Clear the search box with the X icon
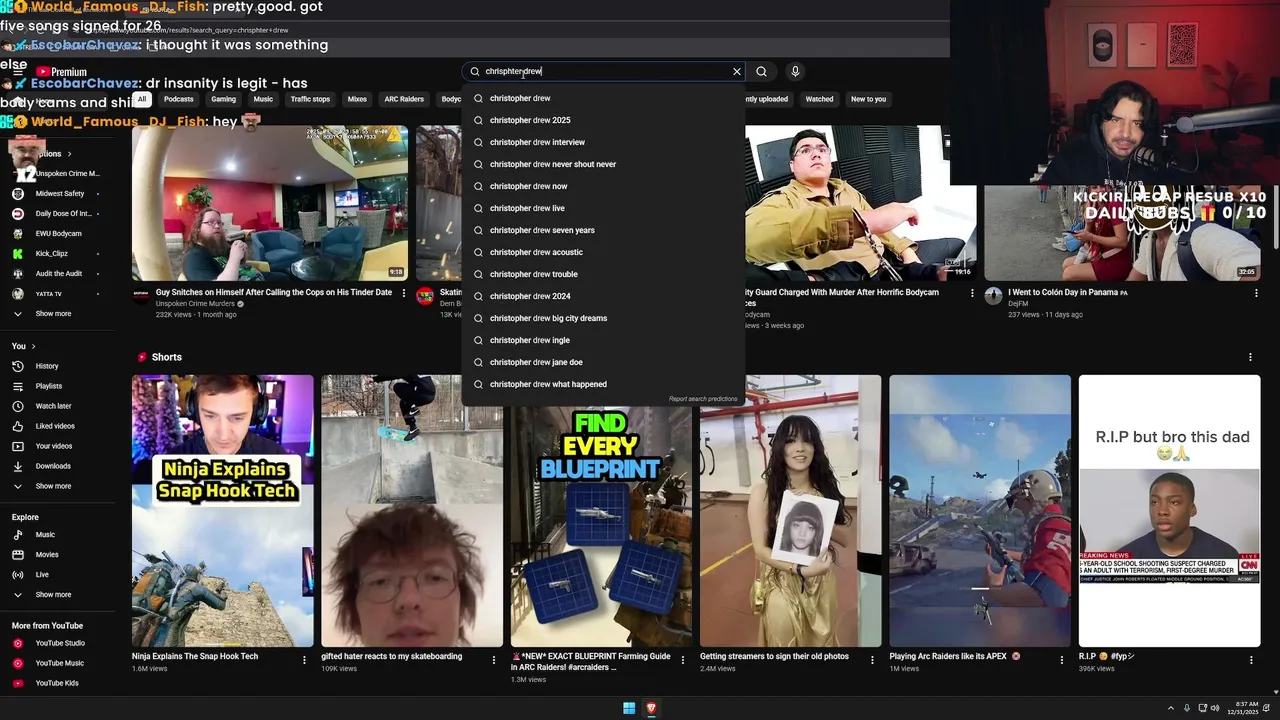The width and height of the screenshot is (1280, 720). coord(737,72)
